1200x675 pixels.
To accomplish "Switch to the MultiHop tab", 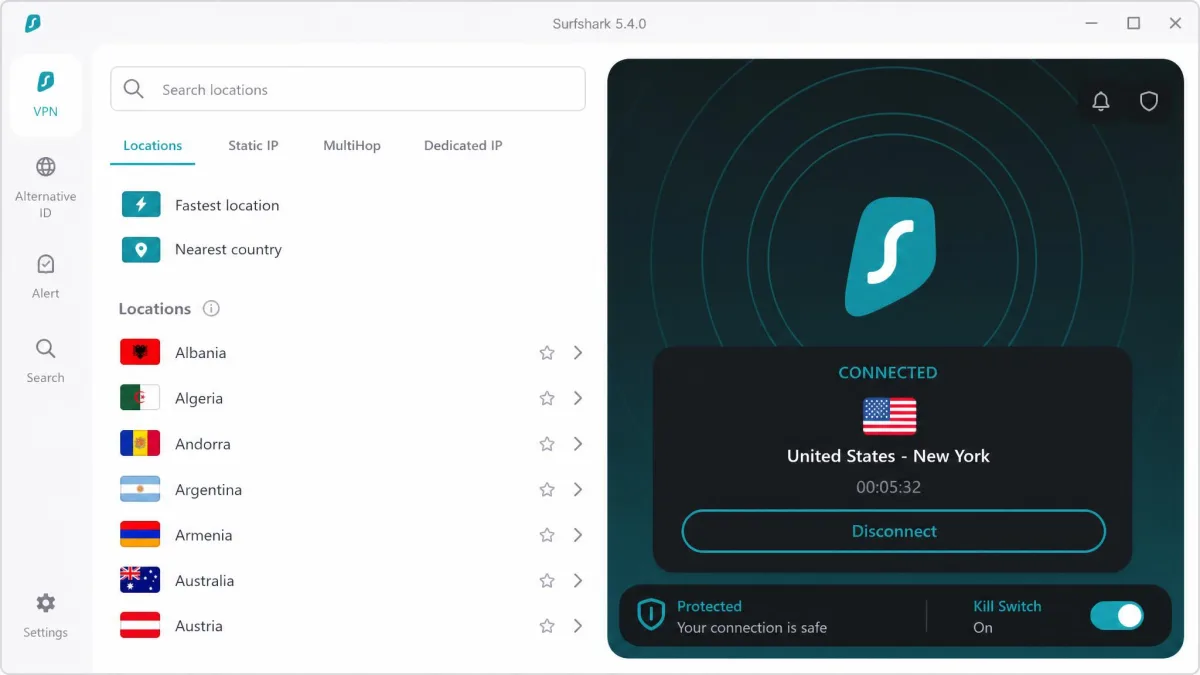I will (x=352, y=146).
